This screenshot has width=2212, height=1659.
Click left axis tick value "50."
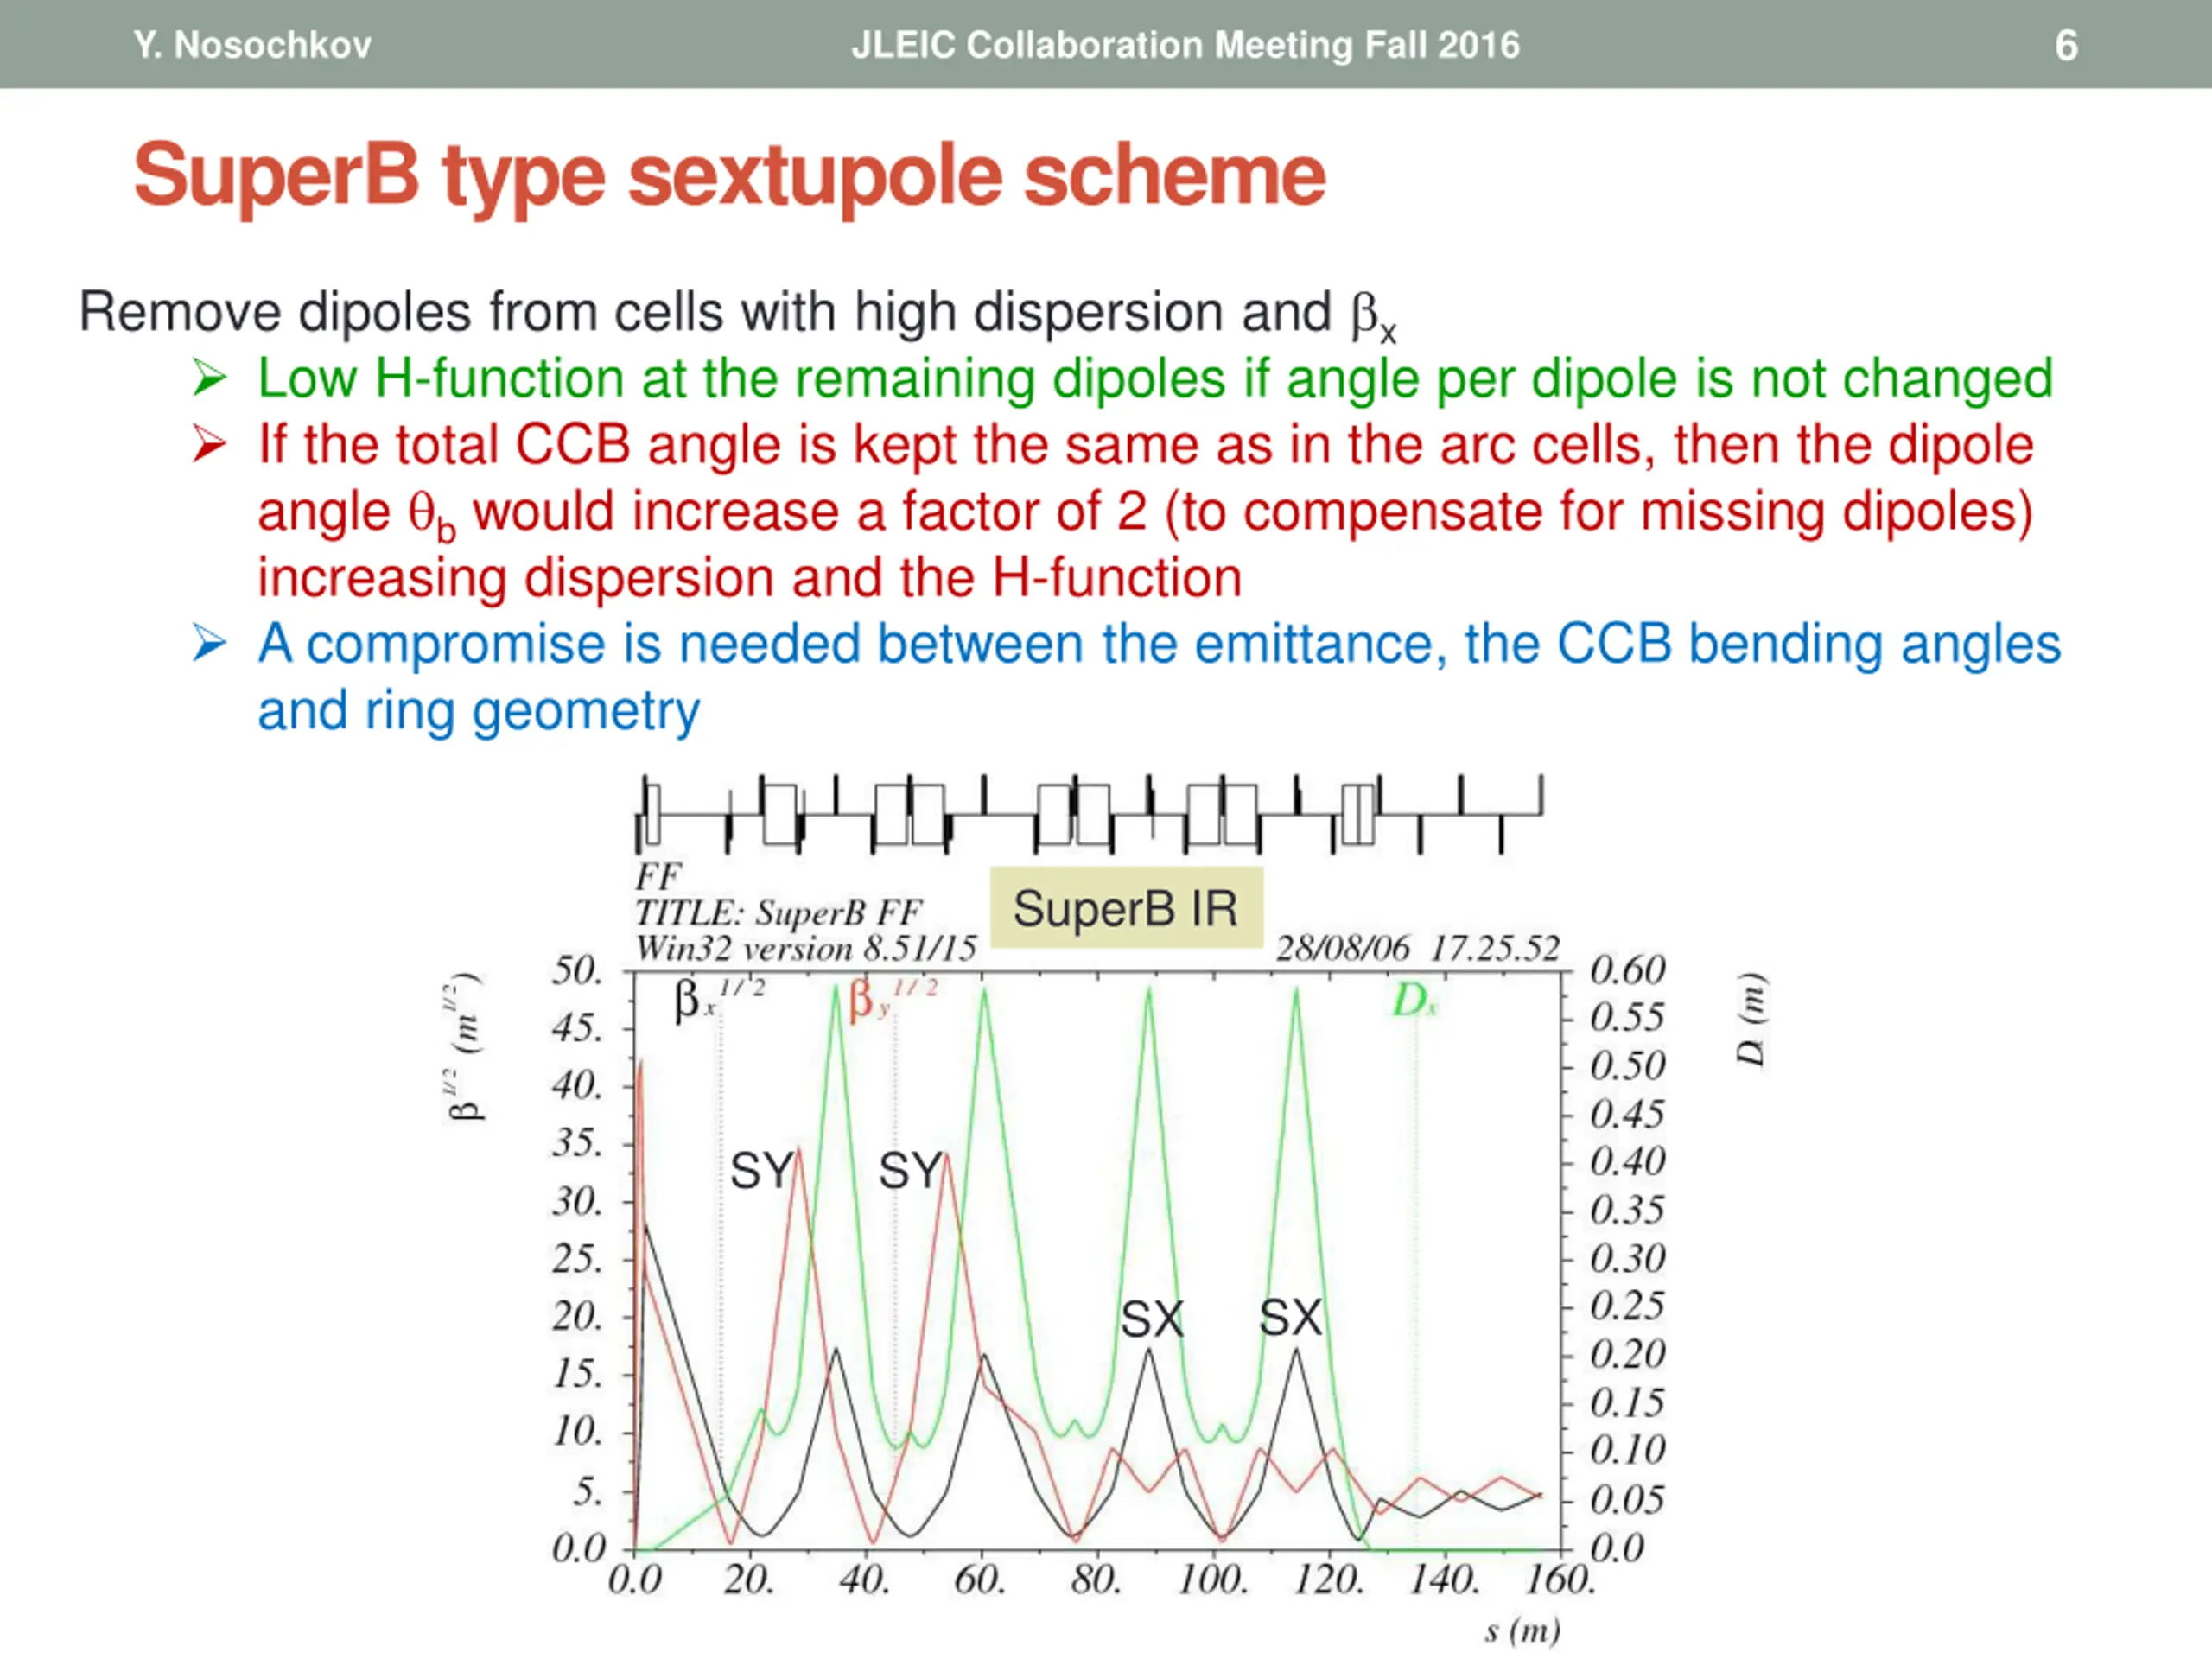coord(577,970)
